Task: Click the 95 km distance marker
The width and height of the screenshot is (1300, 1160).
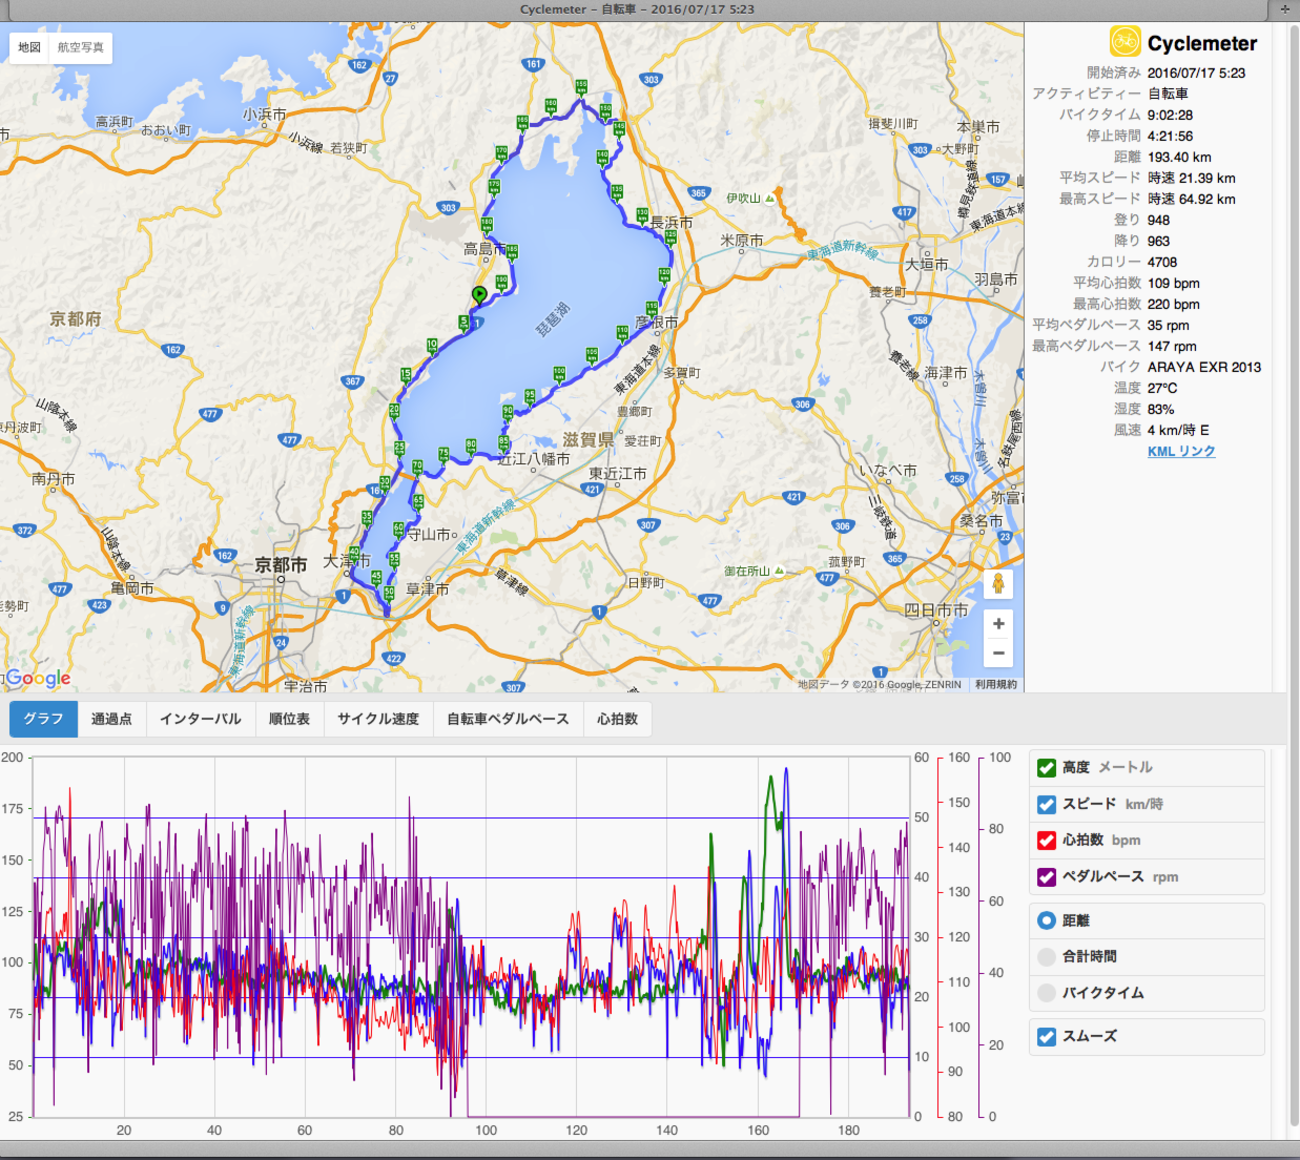Action: (x=529, y=396)
